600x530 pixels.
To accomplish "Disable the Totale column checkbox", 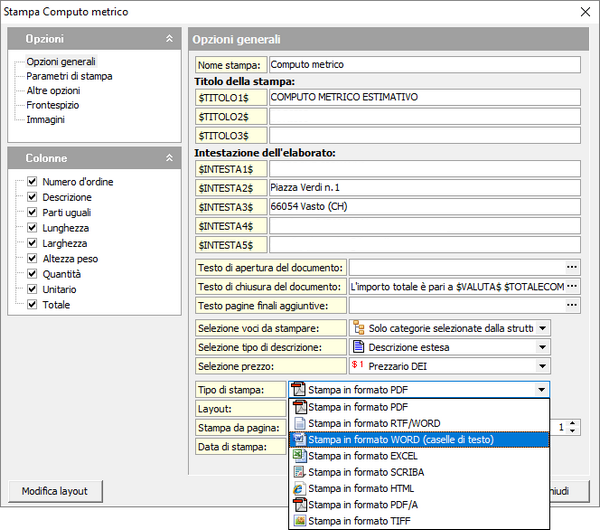I will click(33, 305).
